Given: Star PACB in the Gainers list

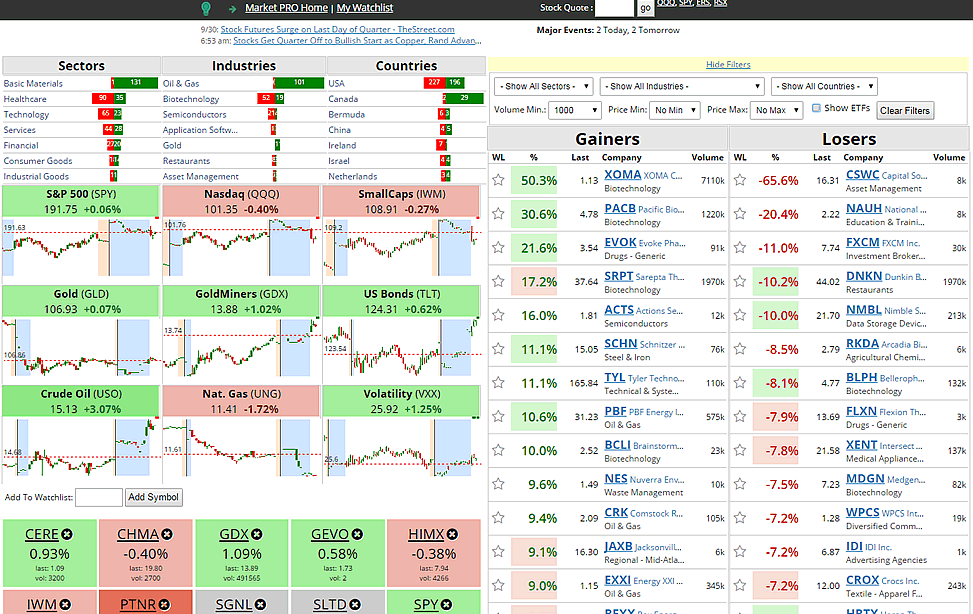Looking at the screenshot, I should (x=498, y=214).
